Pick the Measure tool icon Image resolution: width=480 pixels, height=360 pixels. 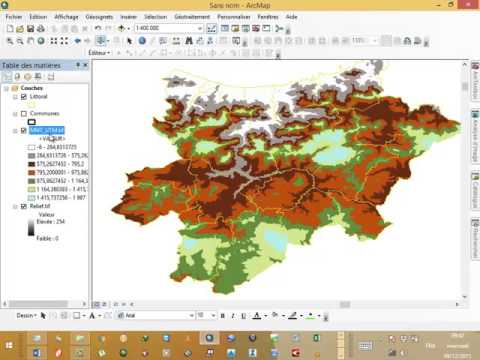click(176, 41)
